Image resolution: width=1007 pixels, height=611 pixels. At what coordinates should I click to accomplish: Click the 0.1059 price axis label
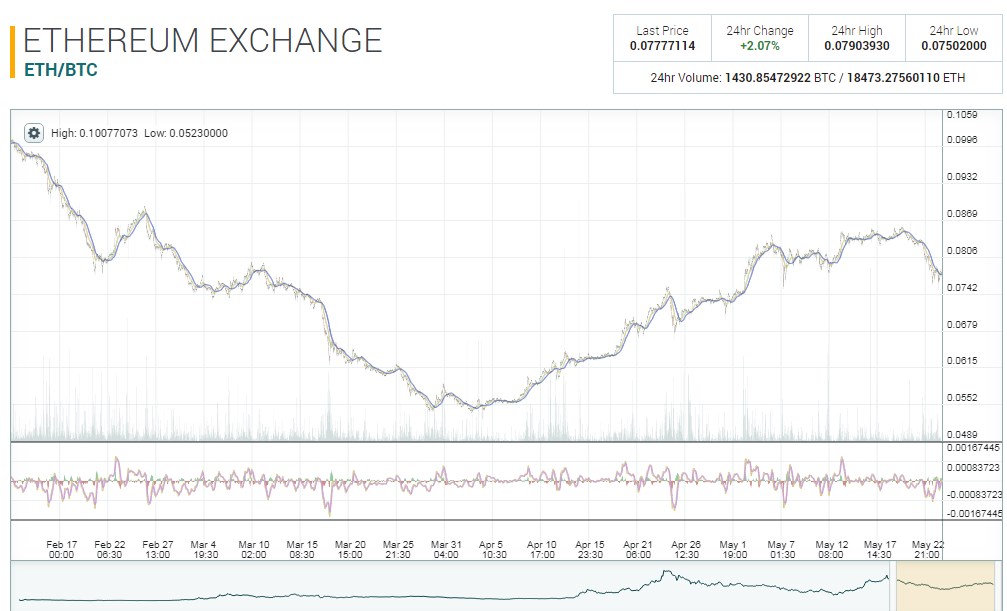pos(962,115)
